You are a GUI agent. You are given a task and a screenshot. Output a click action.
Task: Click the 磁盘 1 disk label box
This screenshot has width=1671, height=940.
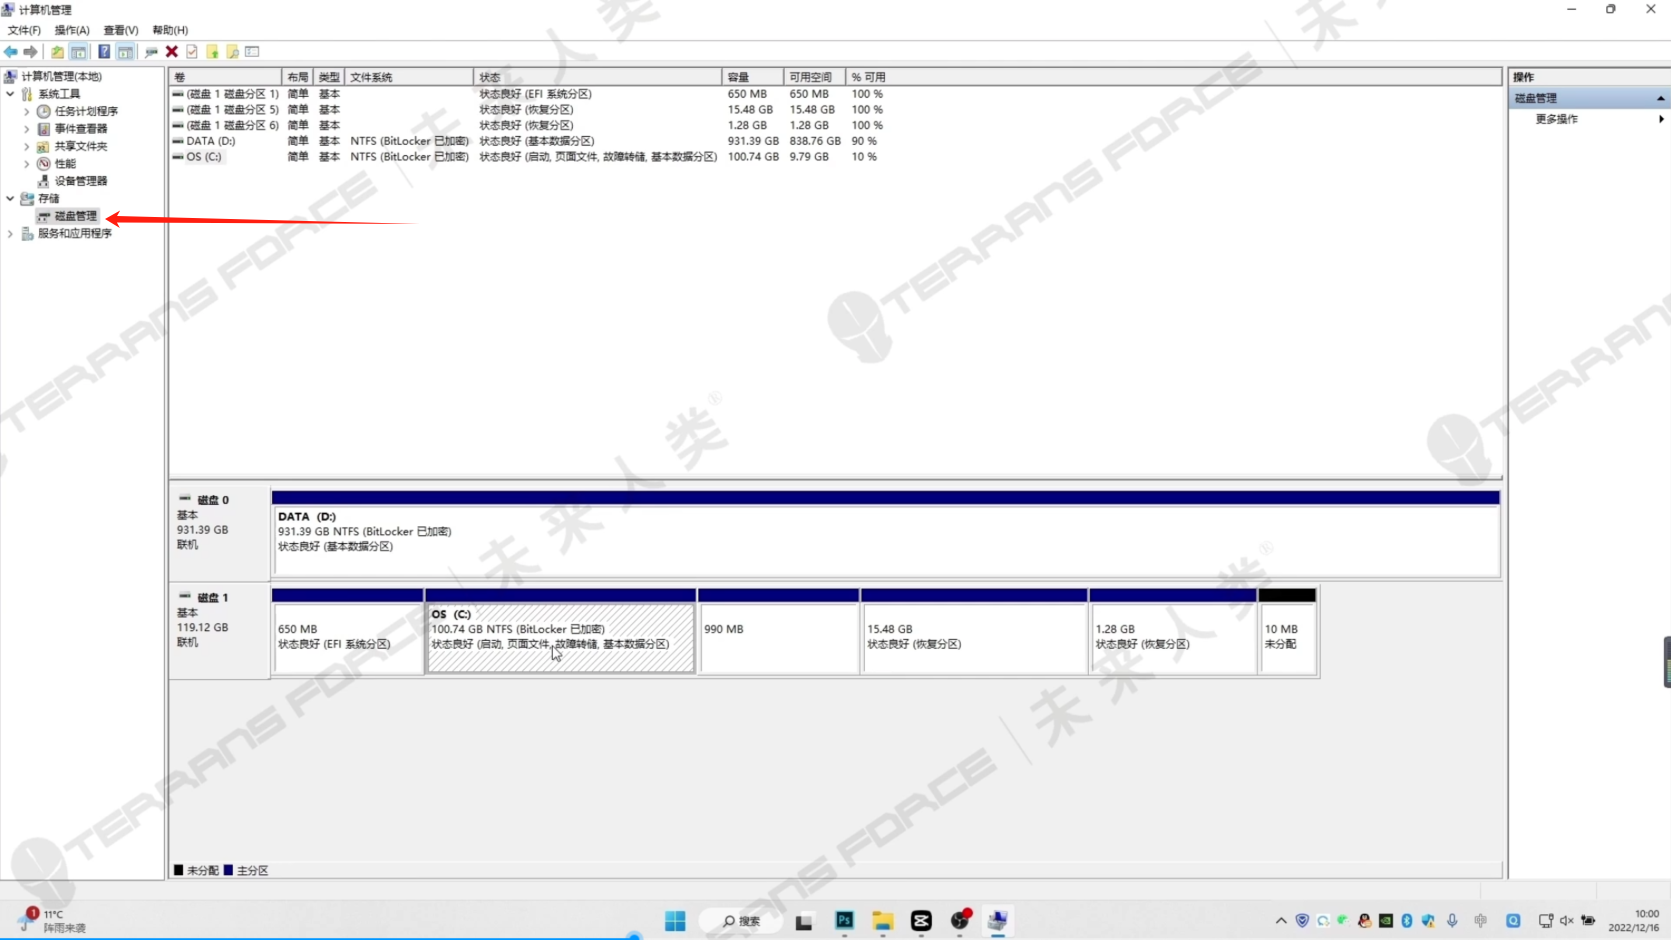coord(220,630)
